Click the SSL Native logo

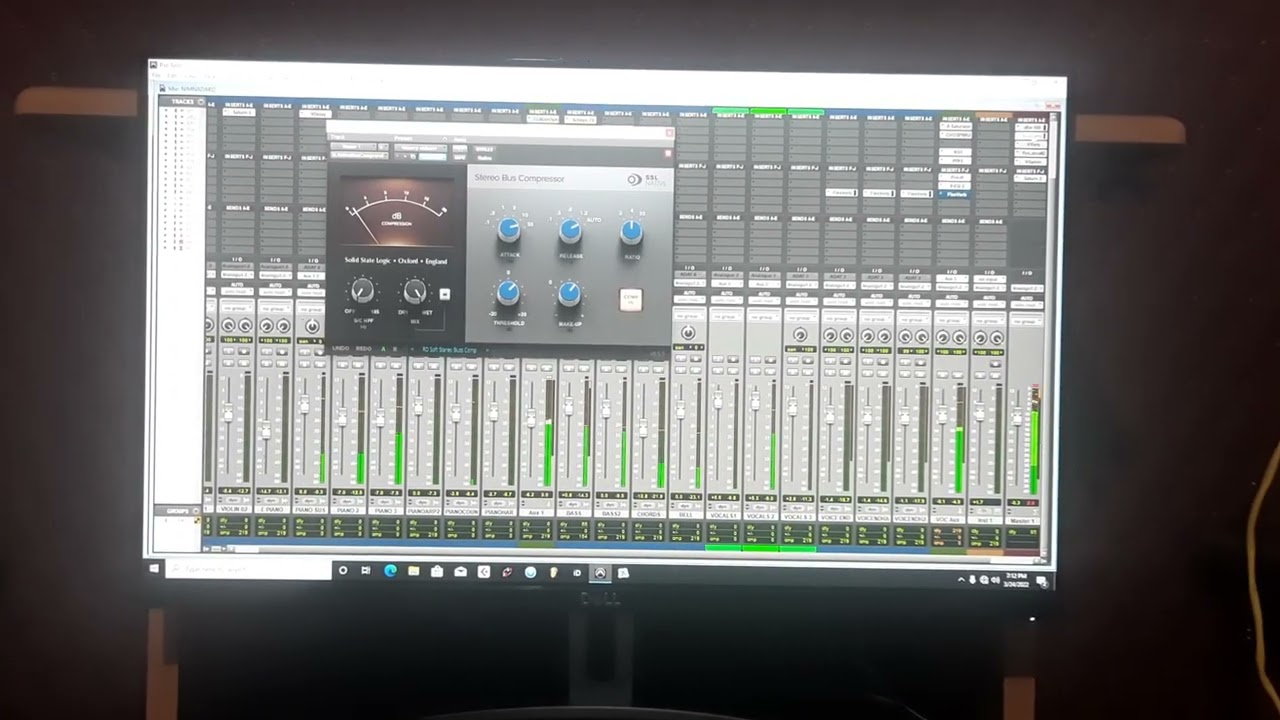point(647,180)
